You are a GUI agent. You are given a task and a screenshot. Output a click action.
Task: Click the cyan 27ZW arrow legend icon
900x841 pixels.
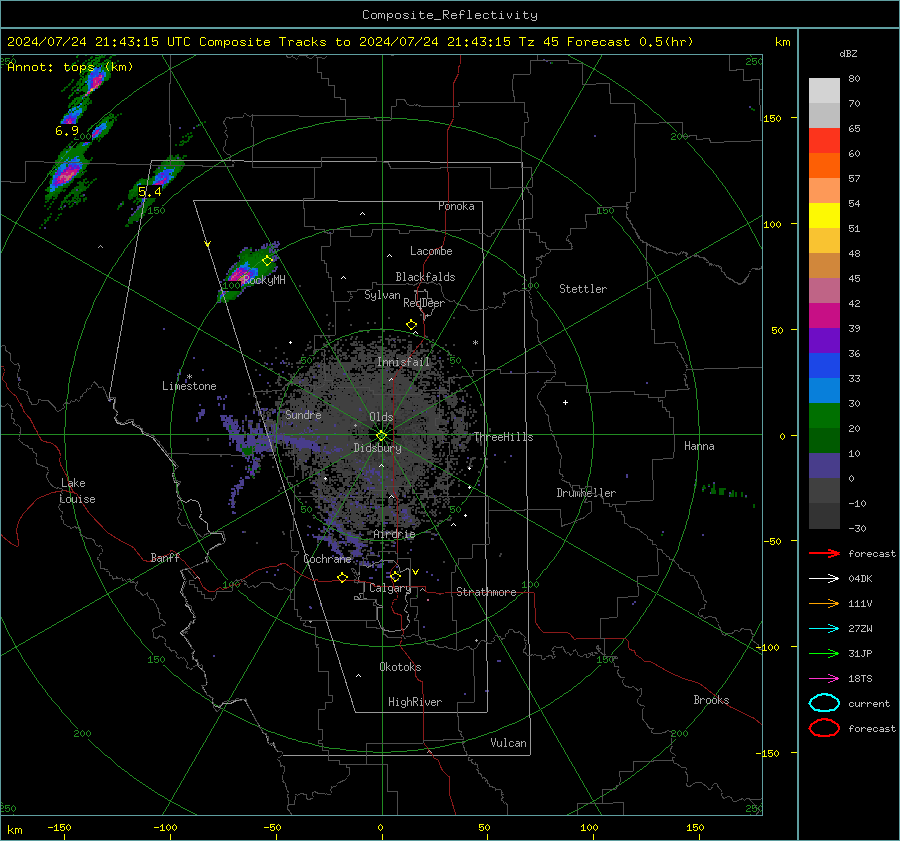[824, 629]
